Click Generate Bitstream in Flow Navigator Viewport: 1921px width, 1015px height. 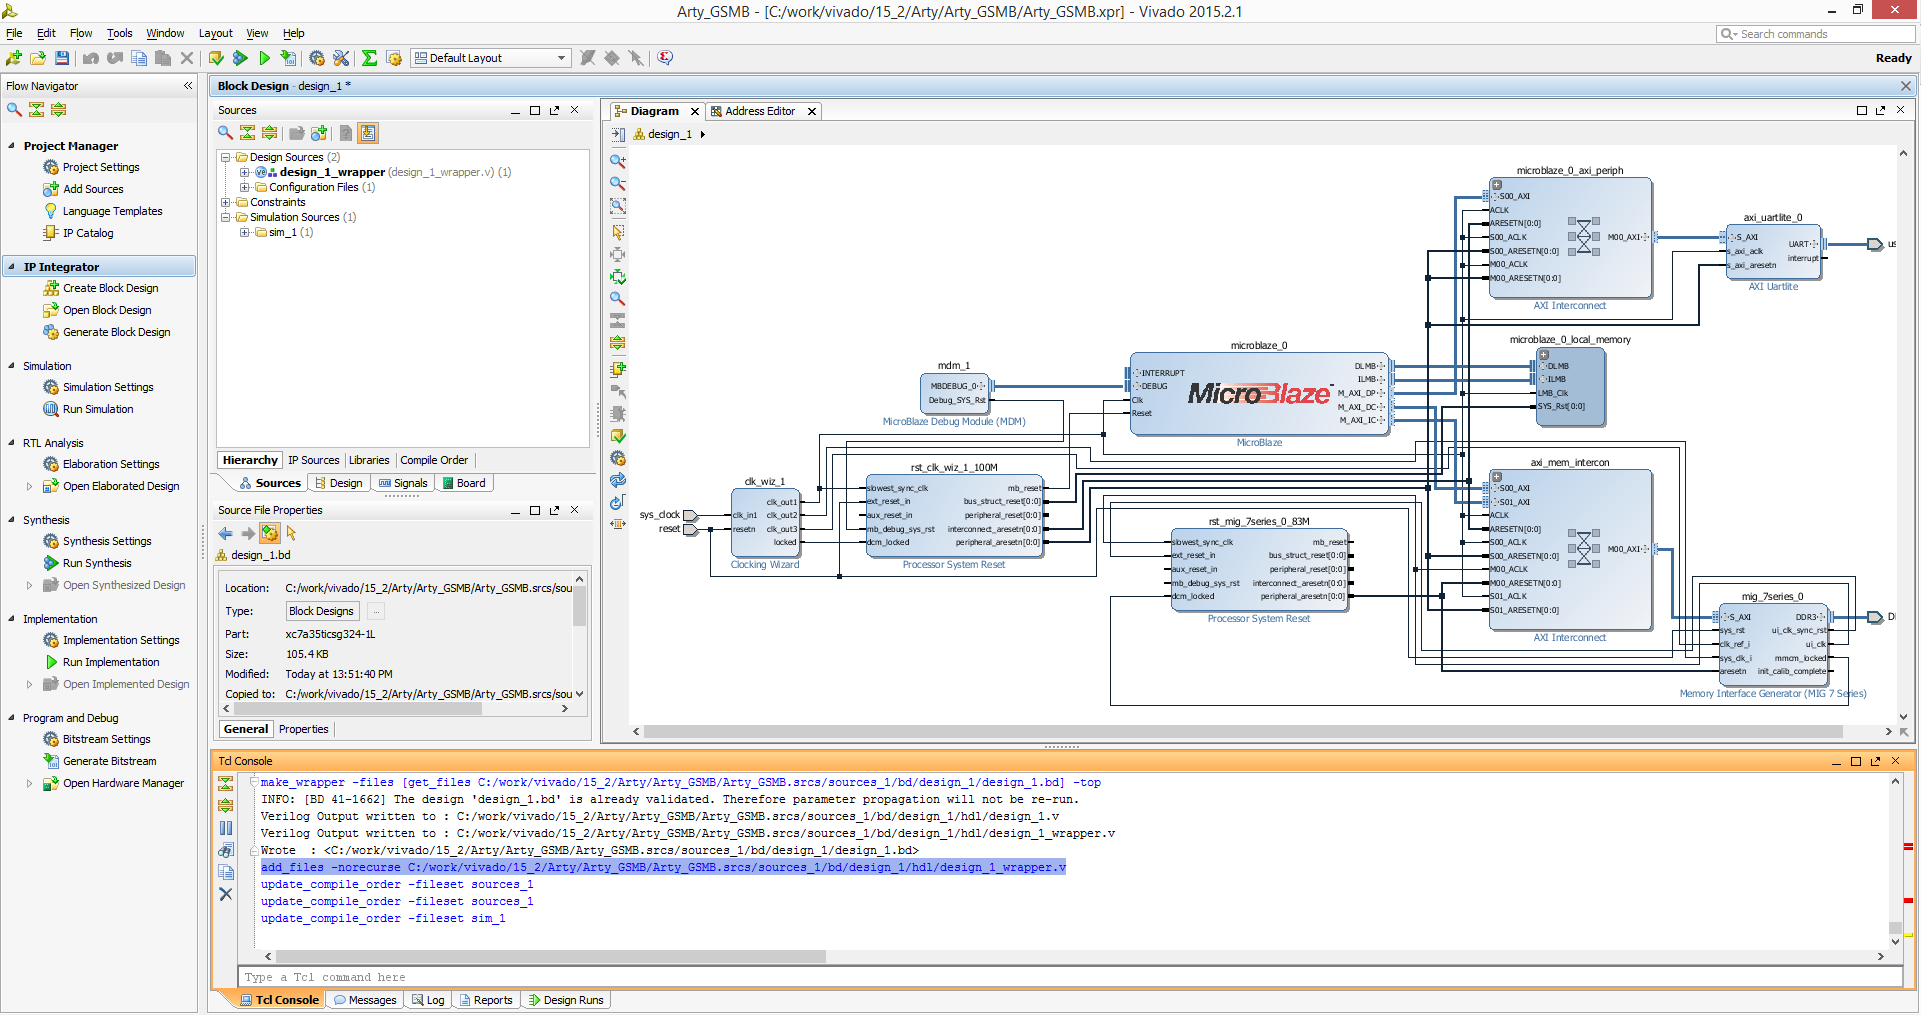(x=109, y=761)
